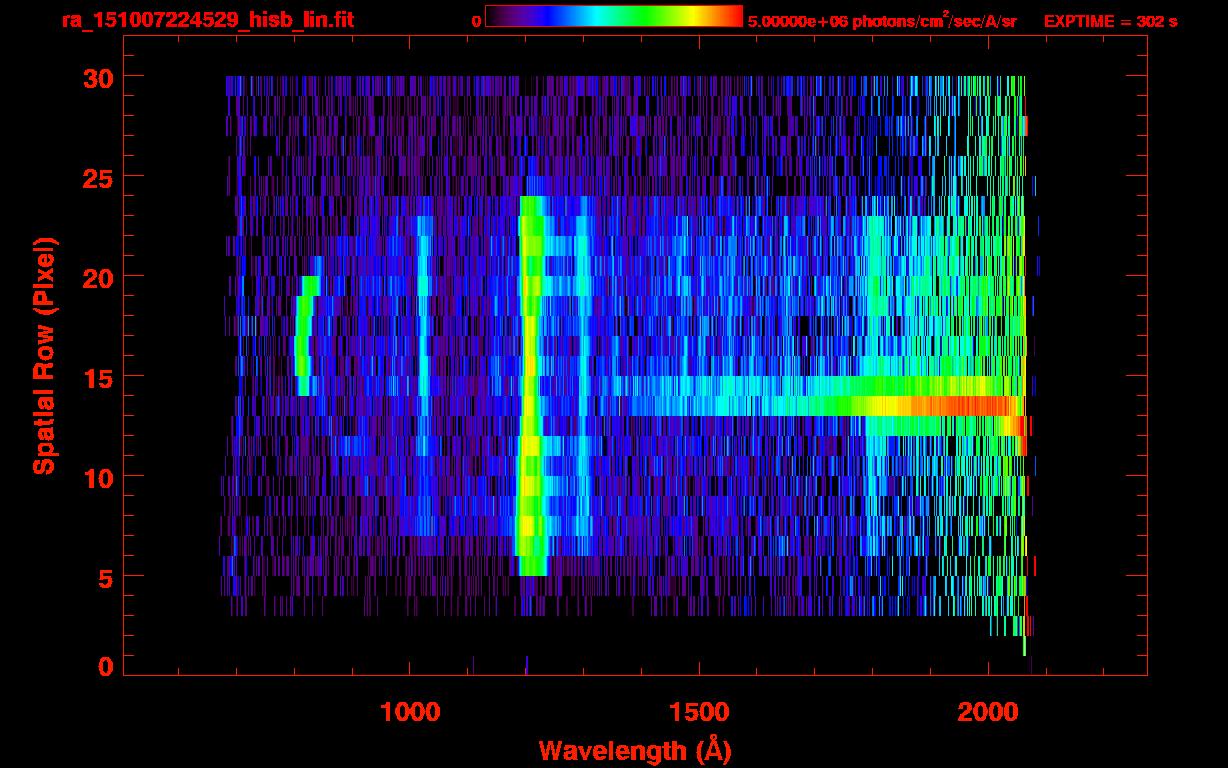Click the 5.00000e+06 photons color bar maximum label
The height and width of the screenshot is (768, 1228).
pyautogui.click(x=881, y=21)
